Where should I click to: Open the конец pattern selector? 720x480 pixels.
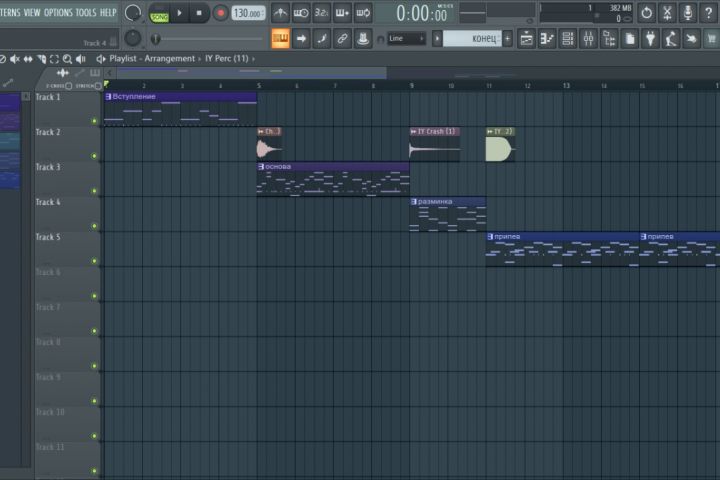tap(472, 39)
